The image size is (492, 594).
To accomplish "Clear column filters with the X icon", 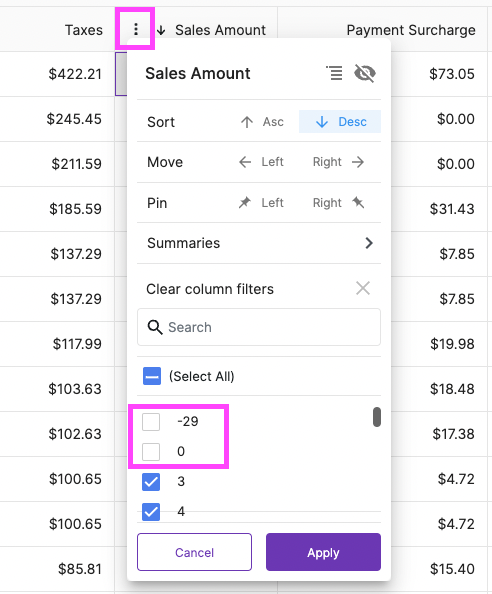I will click(x=363, y=289).
